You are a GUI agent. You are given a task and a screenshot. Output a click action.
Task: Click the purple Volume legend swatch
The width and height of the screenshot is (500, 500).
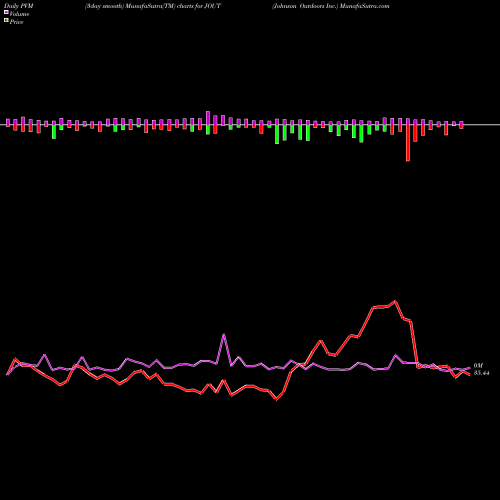(6, 13)
